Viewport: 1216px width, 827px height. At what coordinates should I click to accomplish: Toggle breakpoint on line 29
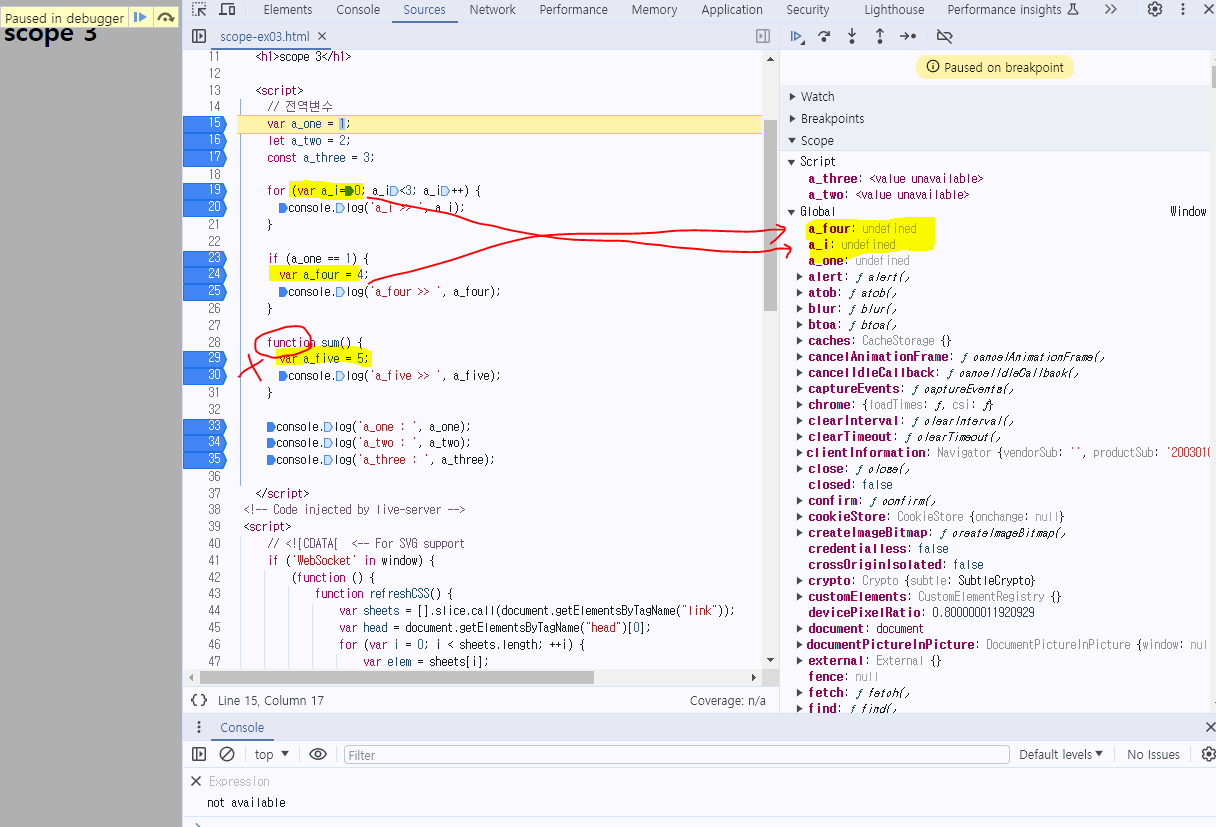tap(206, 358)
